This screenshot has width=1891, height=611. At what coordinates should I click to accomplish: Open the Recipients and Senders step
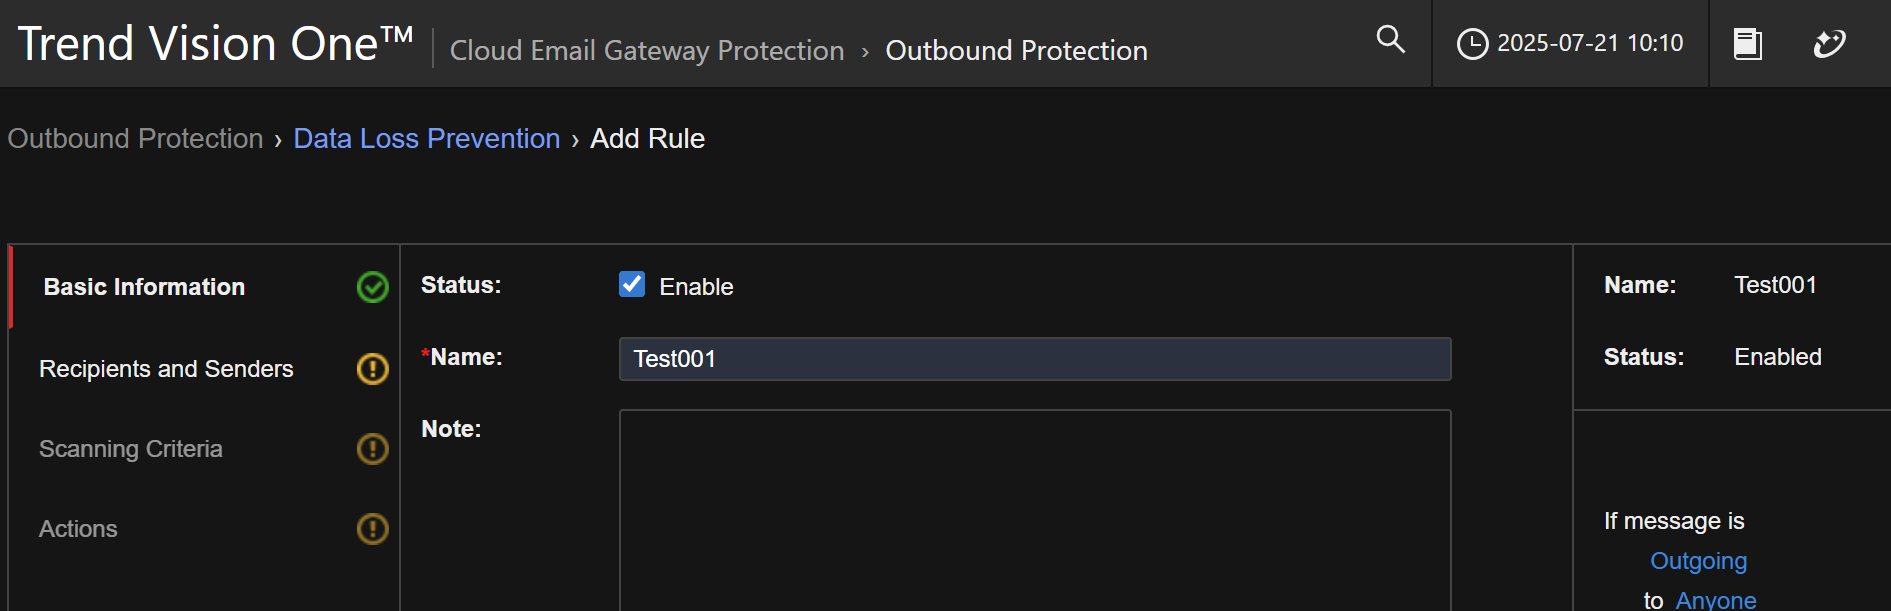[166, 369]
